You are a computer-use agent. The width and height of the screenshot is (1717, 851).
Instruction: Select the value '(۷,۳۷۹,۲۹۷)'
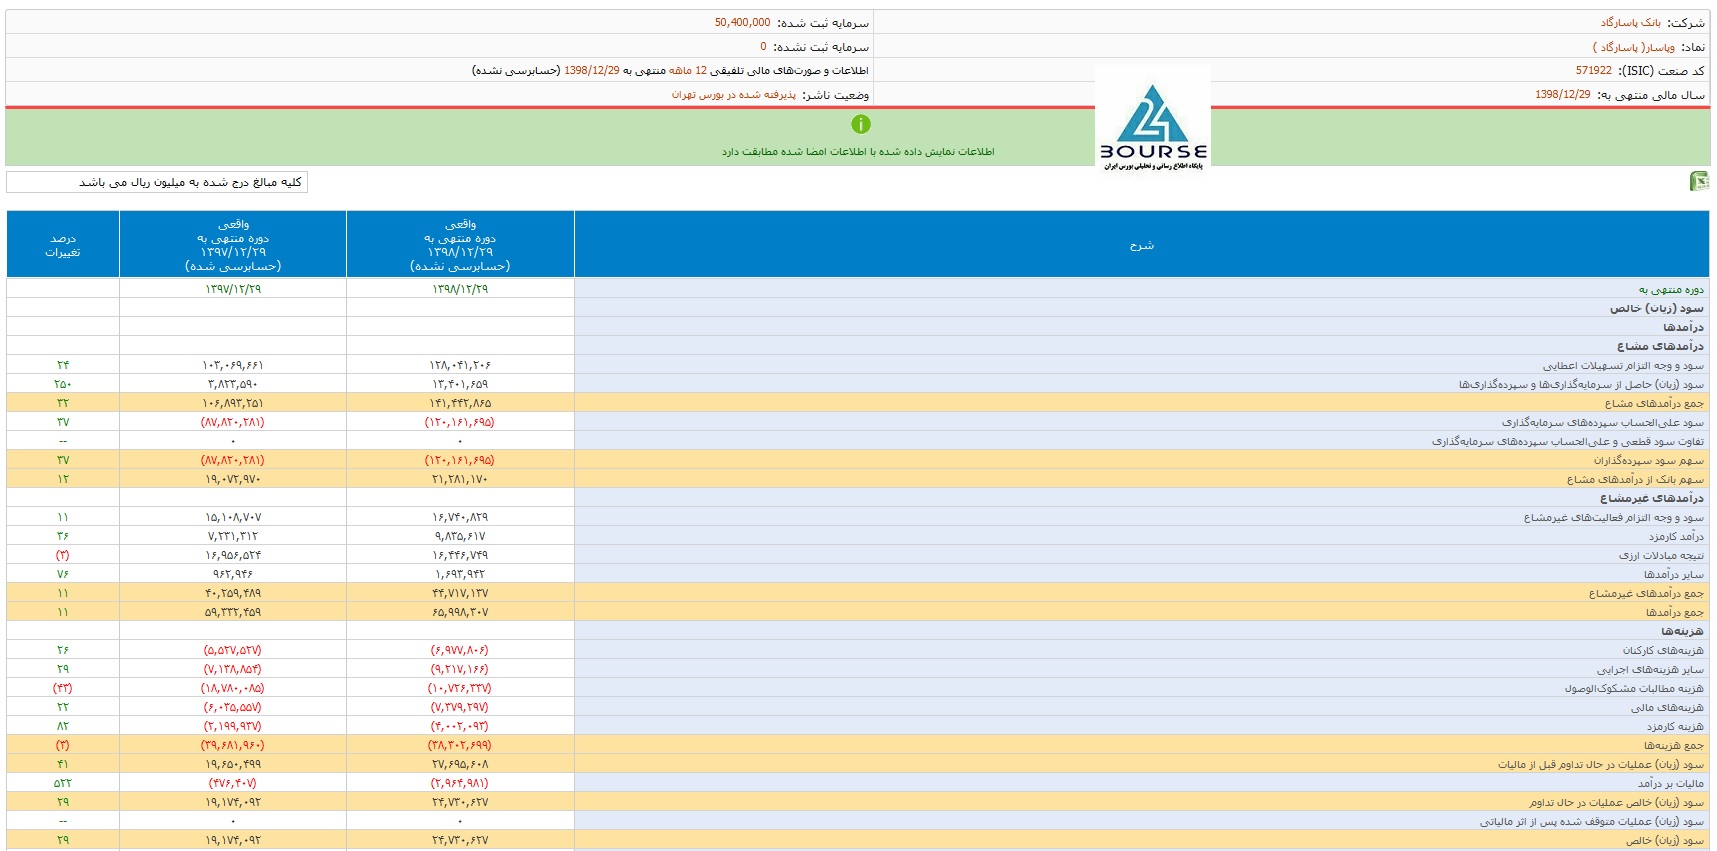460,707
